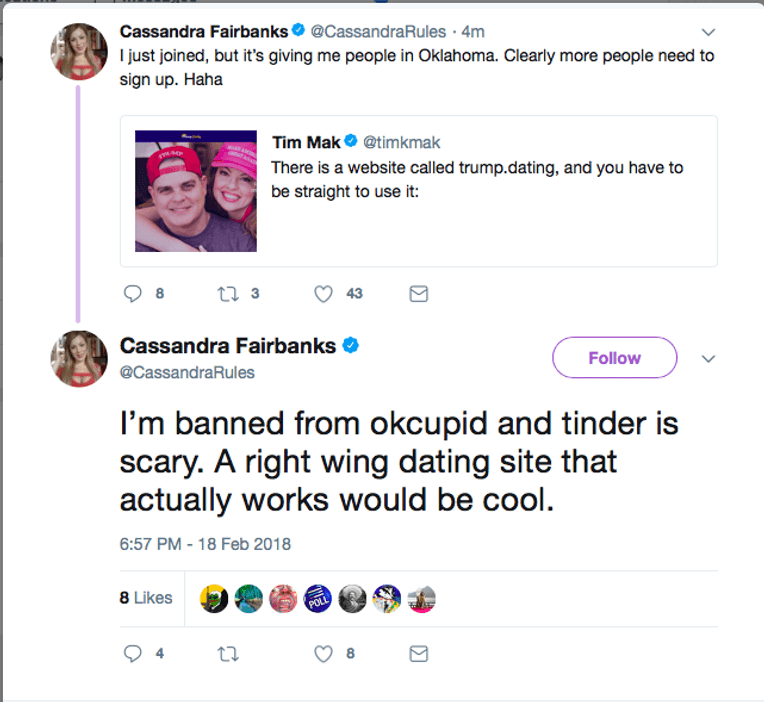Expand options chevron next to Follow button

tap(709, 359)
